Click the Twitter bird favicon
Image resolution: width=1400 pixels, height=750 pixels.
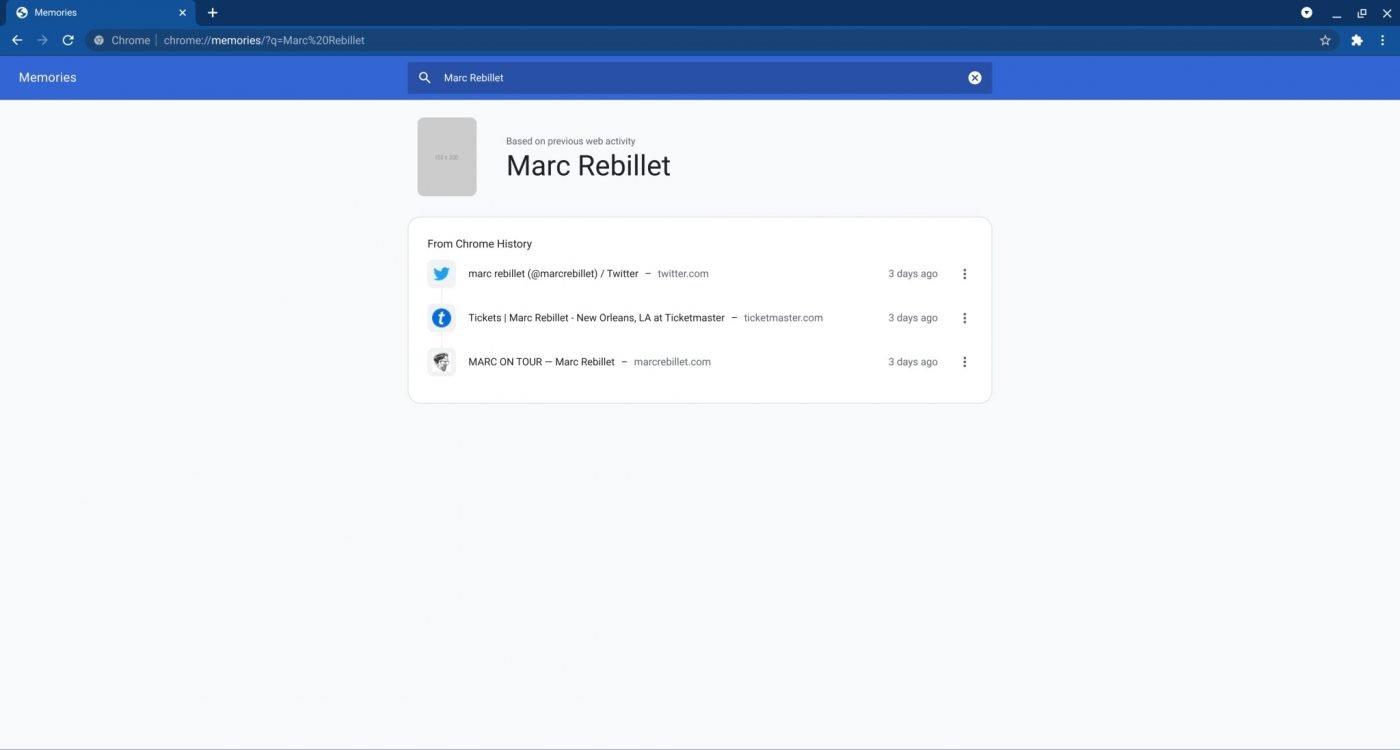coord(441,274)
